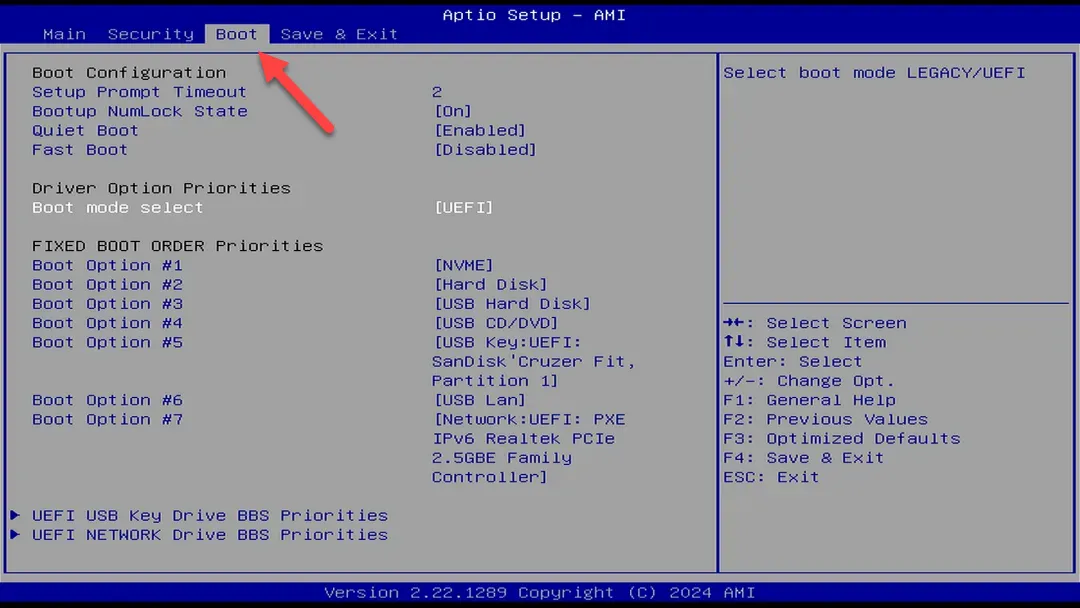Select Boot Option #6 label
This screenshot has width=1080, height=608.
107,400
